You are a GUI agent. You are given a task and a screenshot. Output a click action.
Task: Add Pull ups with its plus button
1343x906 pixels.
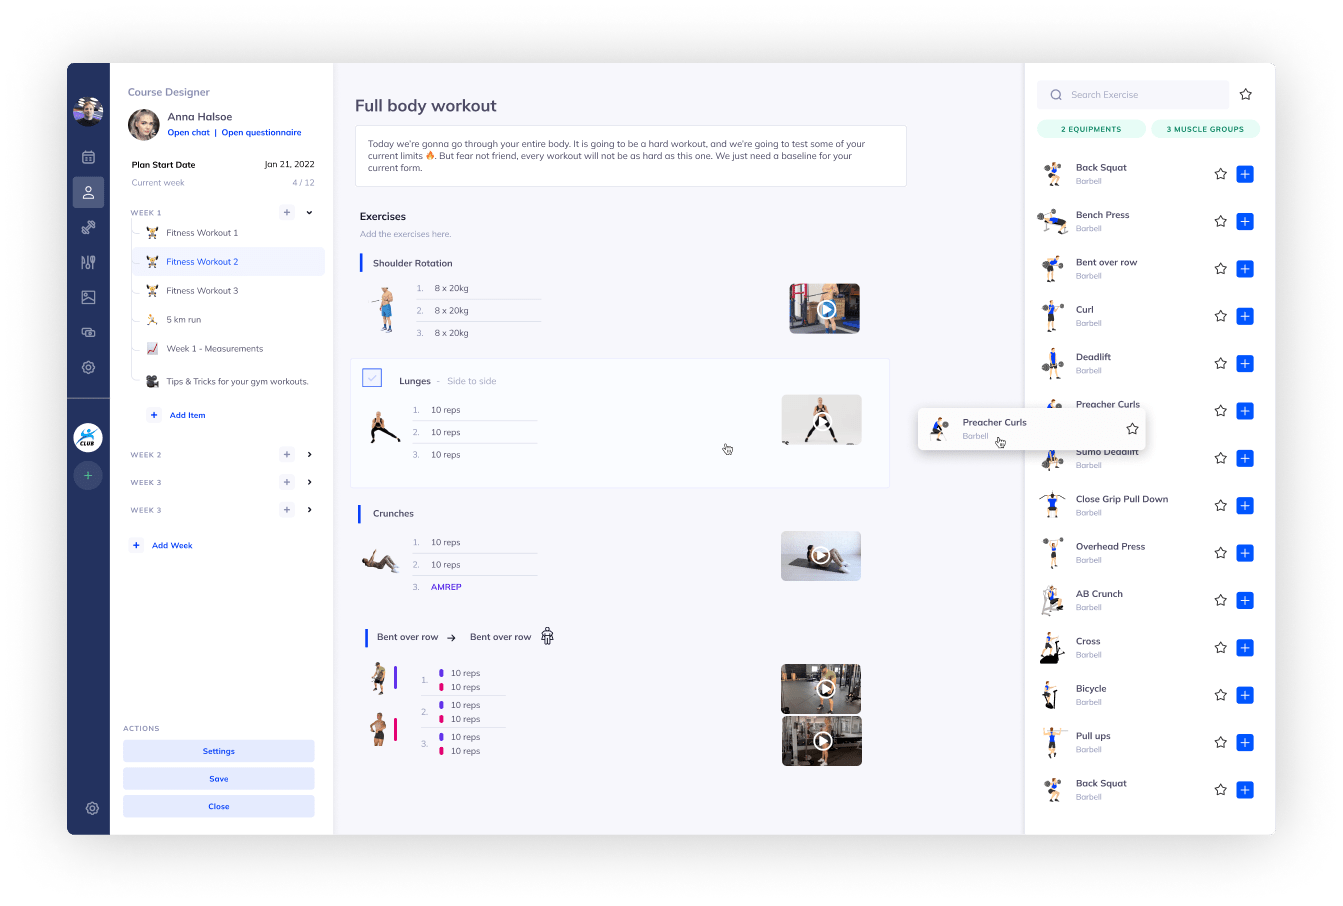[1245, 742]
